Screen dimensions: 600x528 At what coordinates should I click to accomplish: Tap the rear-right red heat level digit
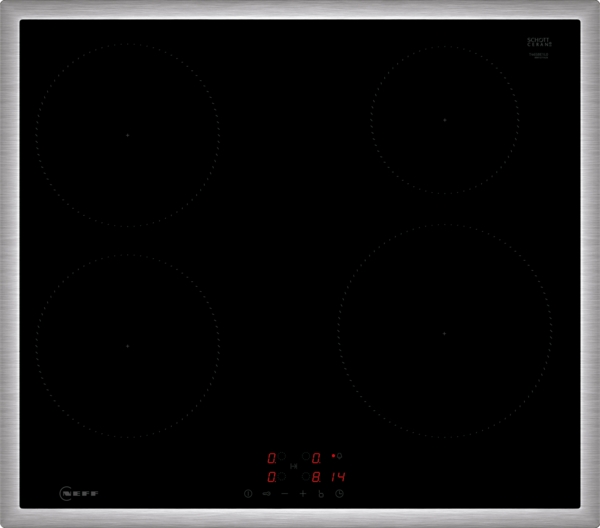pos(316,458)
